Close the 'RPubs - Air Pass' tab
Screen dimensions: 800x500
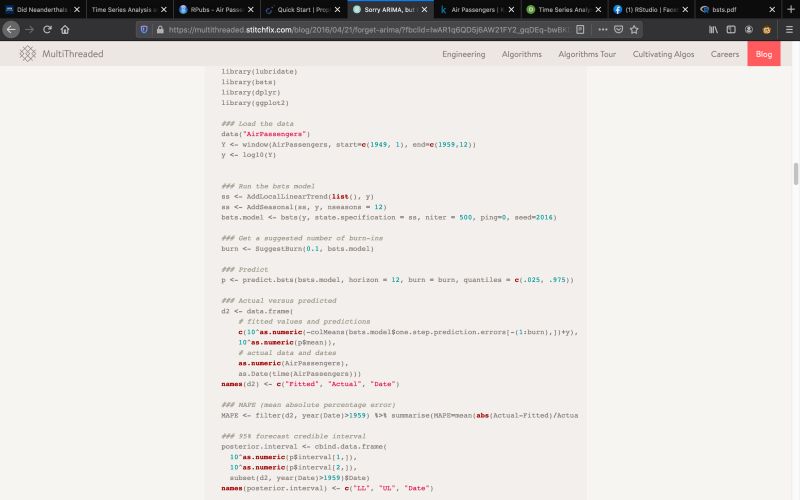251,9
